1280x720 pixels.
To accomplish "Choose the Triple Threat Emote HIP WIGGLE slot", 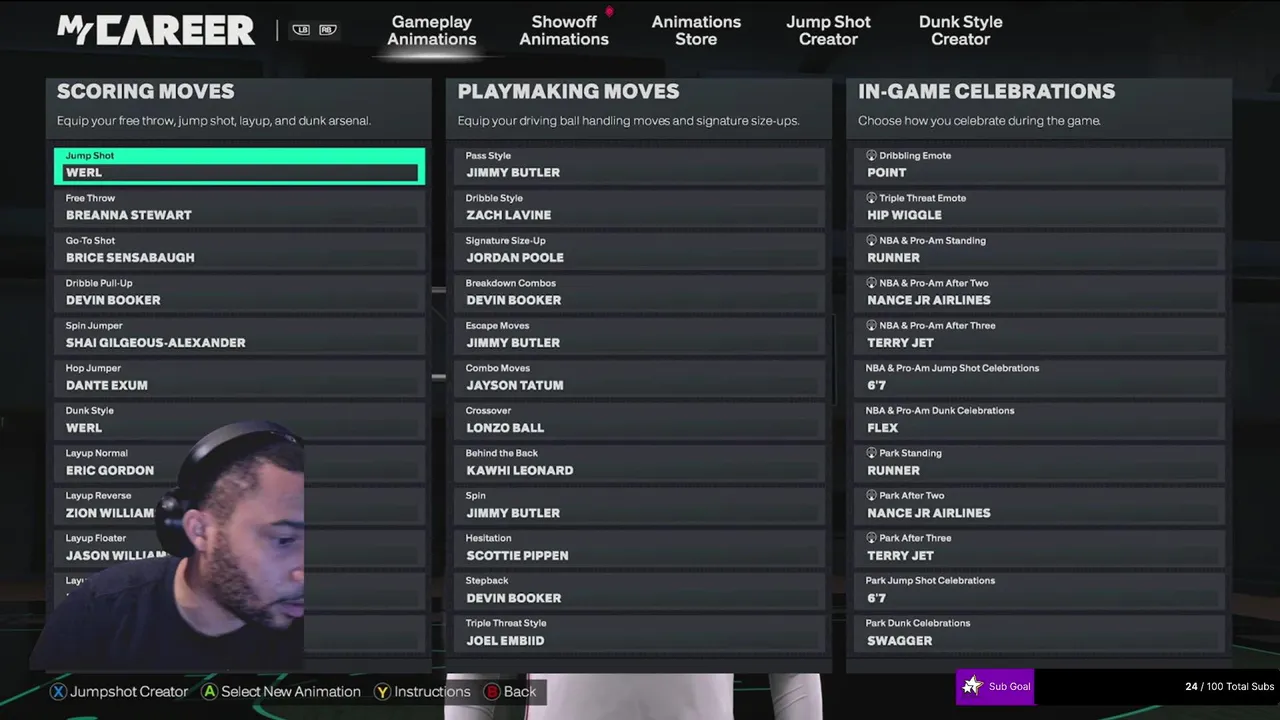I will pyautogui.click(x=1040, y=208).
